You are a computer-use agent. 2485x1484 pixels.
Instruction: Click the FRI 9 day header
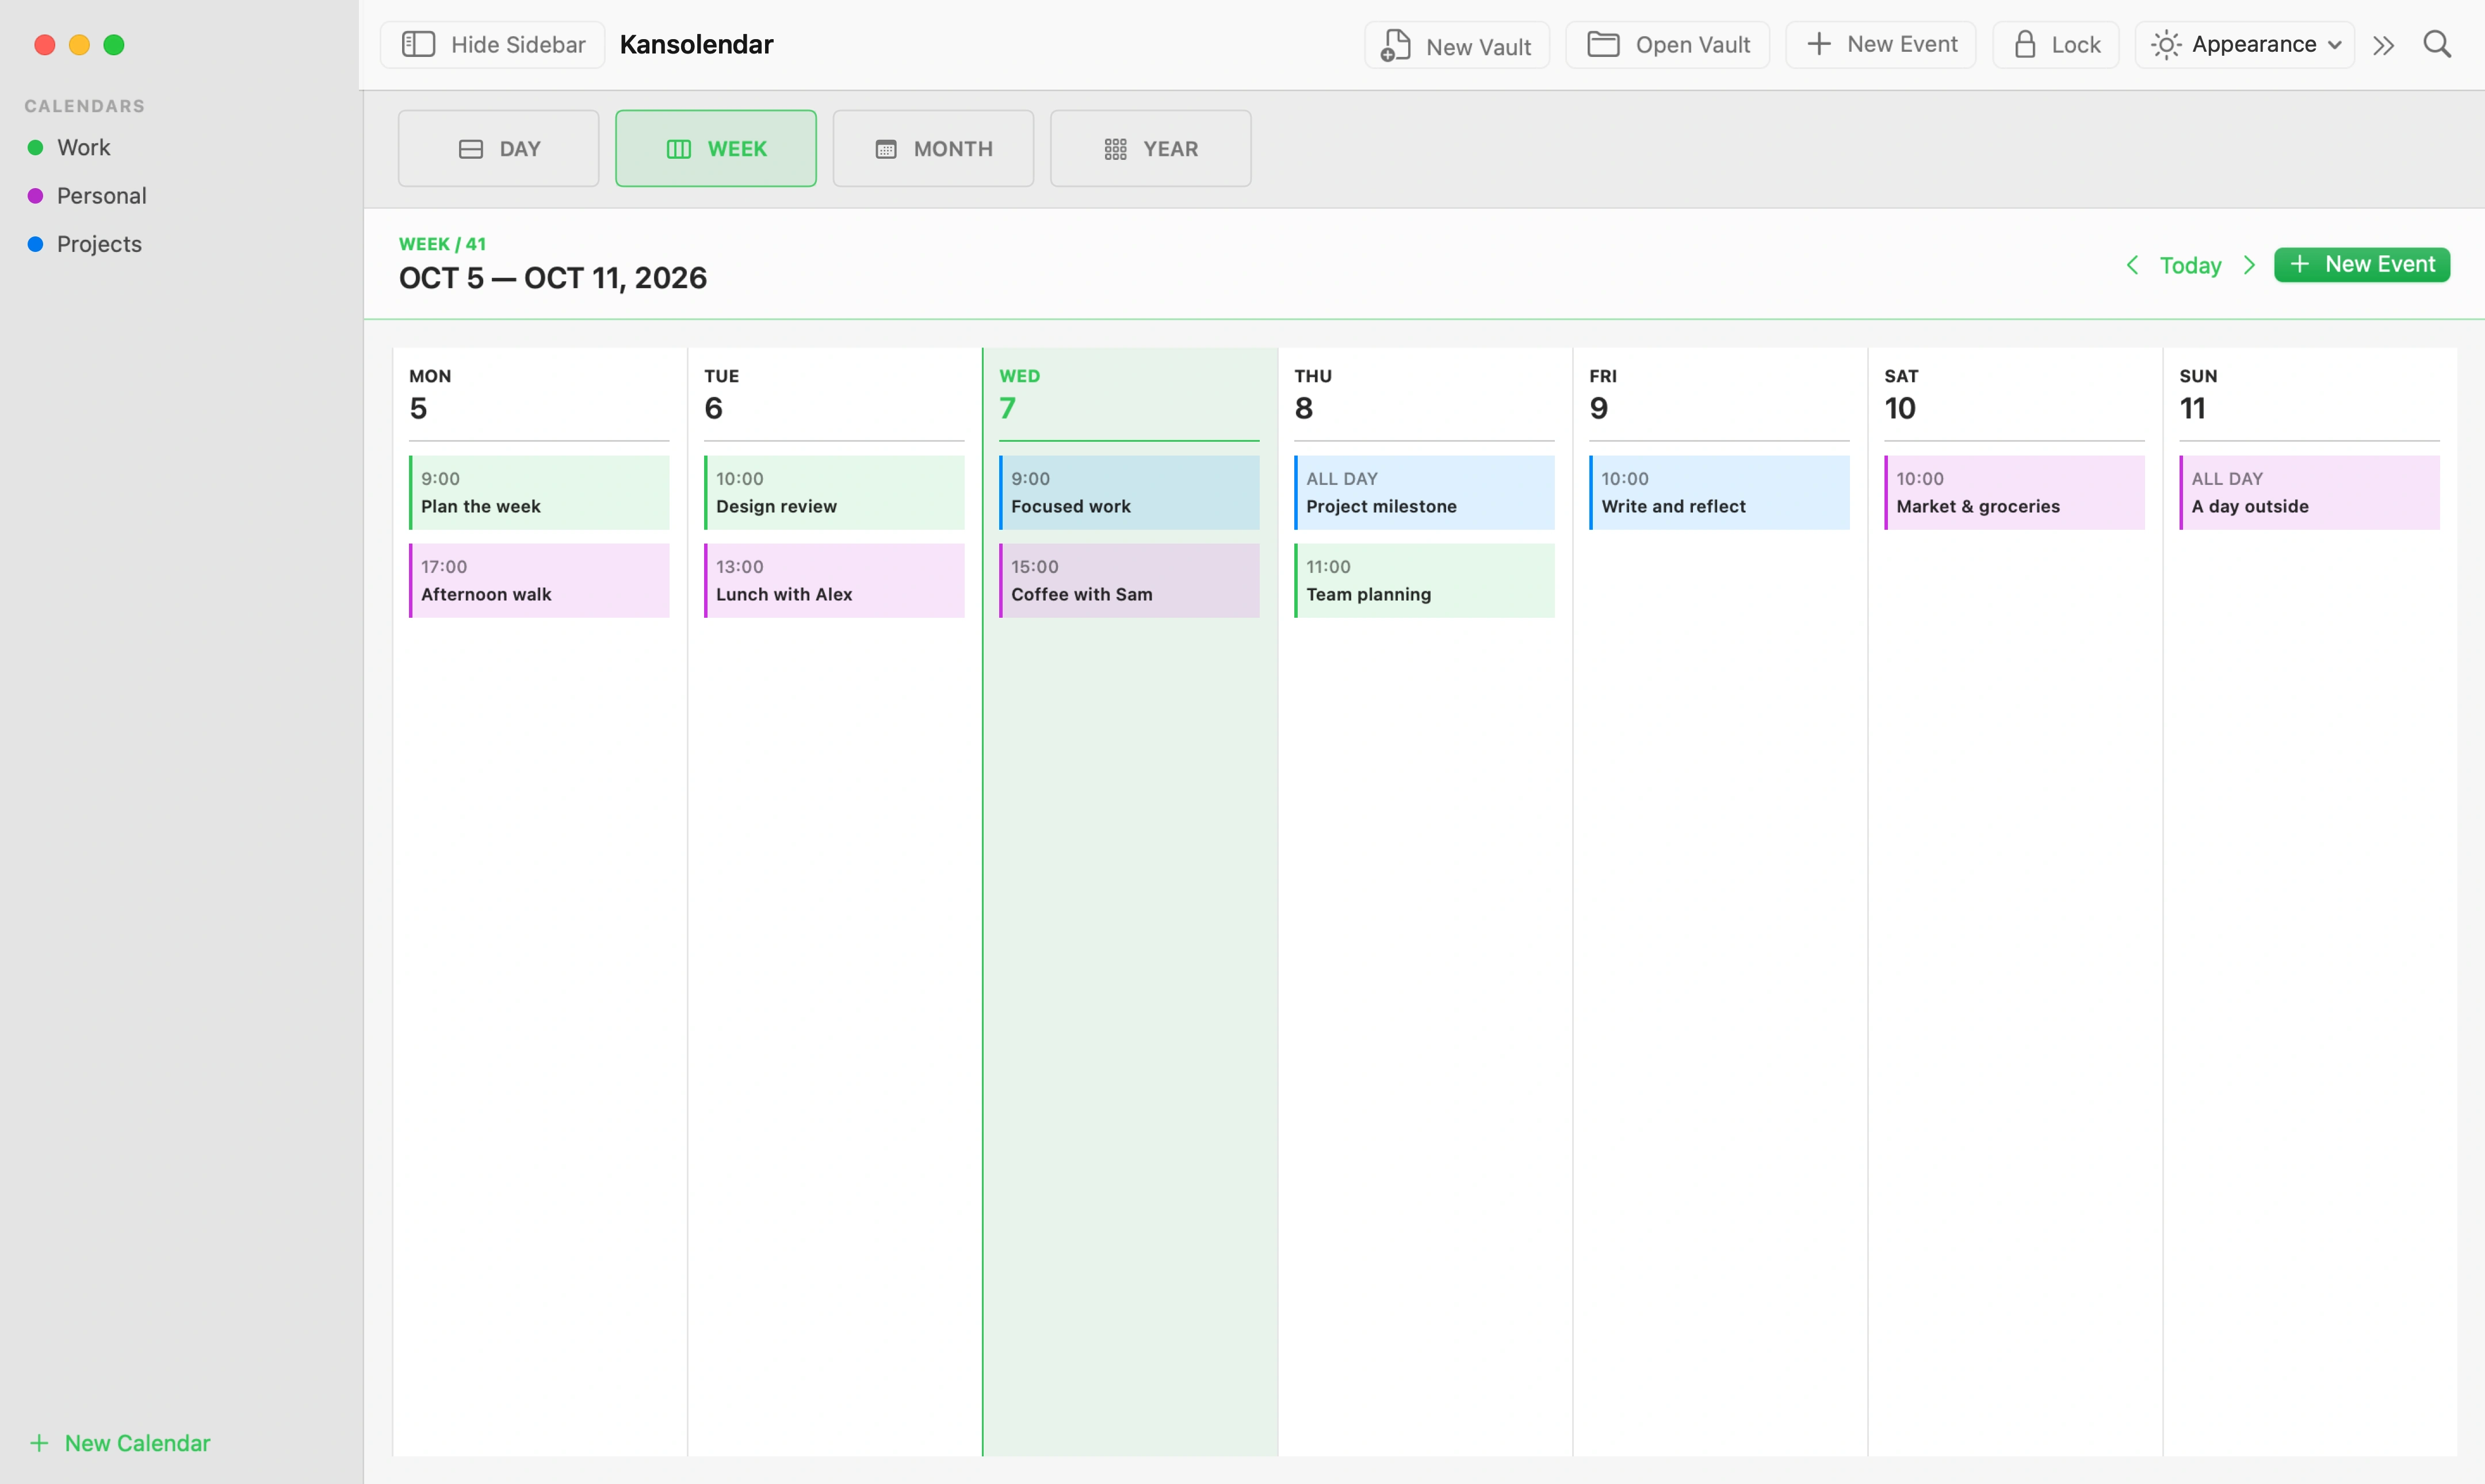point(1719,395)
